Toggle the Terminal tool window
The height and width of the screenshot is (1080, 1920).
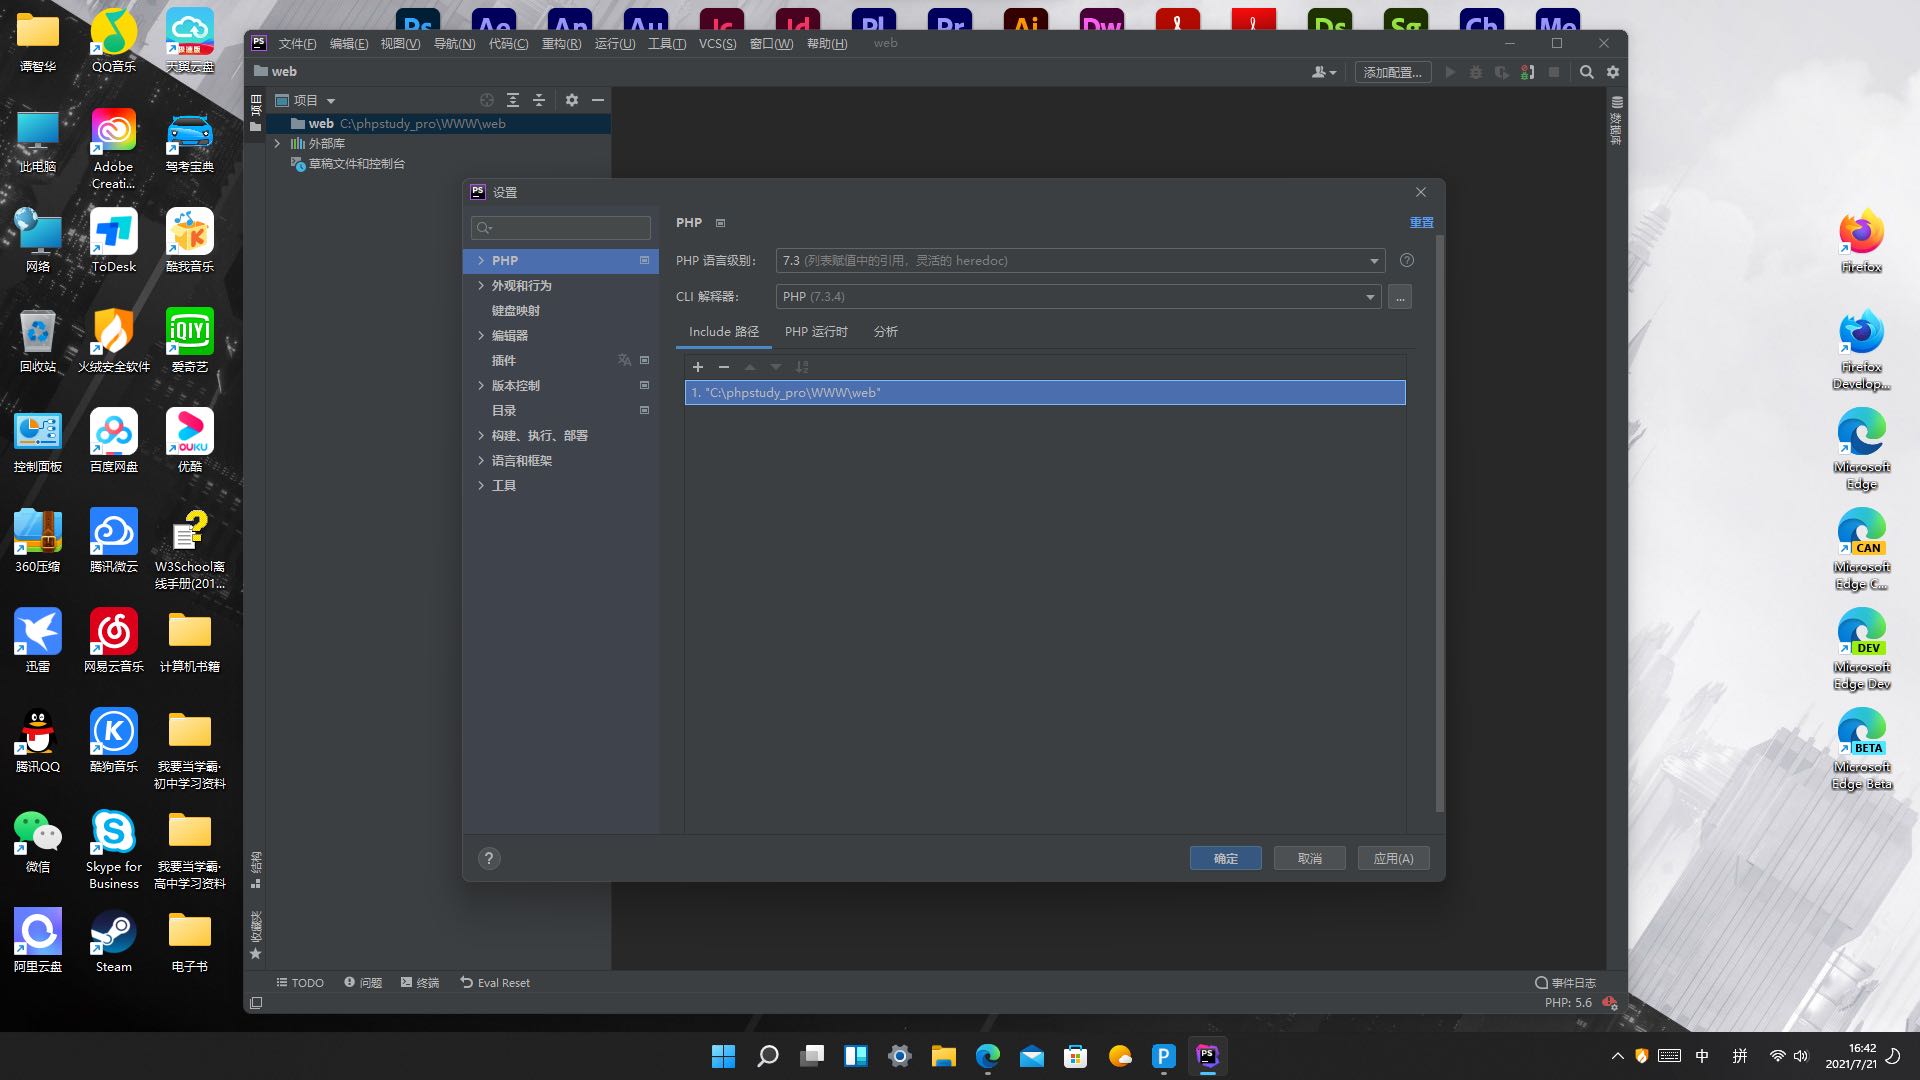pyautogui.click(x=420, y=983)
